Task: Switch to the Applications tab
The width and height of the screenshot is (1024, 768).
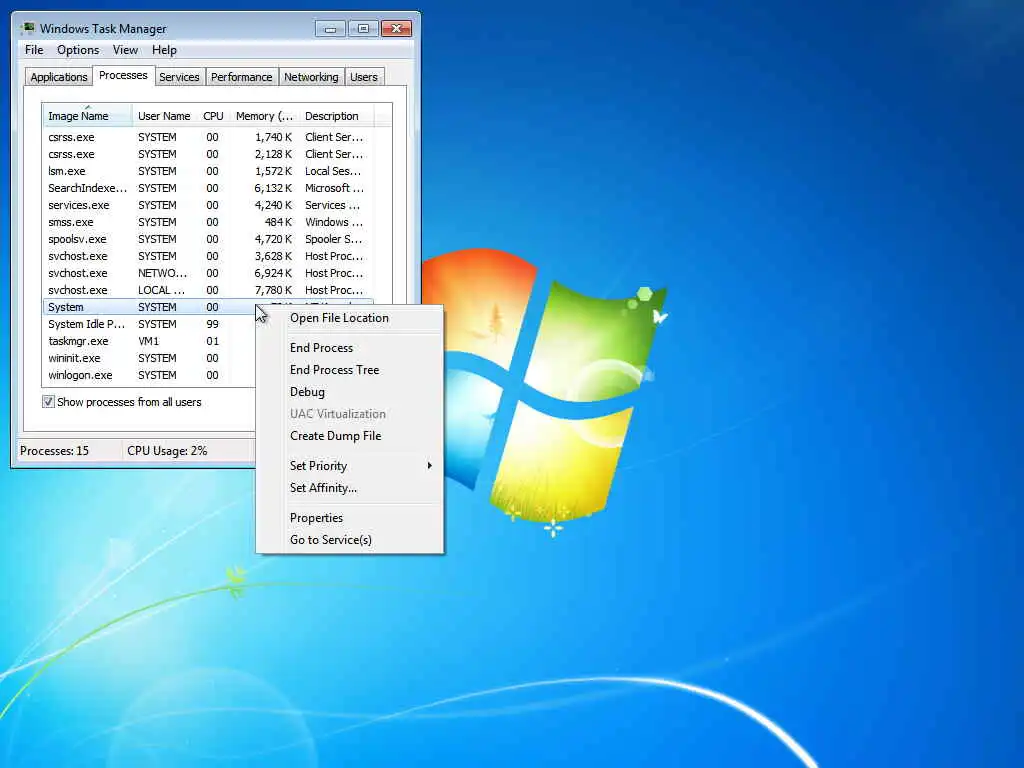Action: point(59,77)
